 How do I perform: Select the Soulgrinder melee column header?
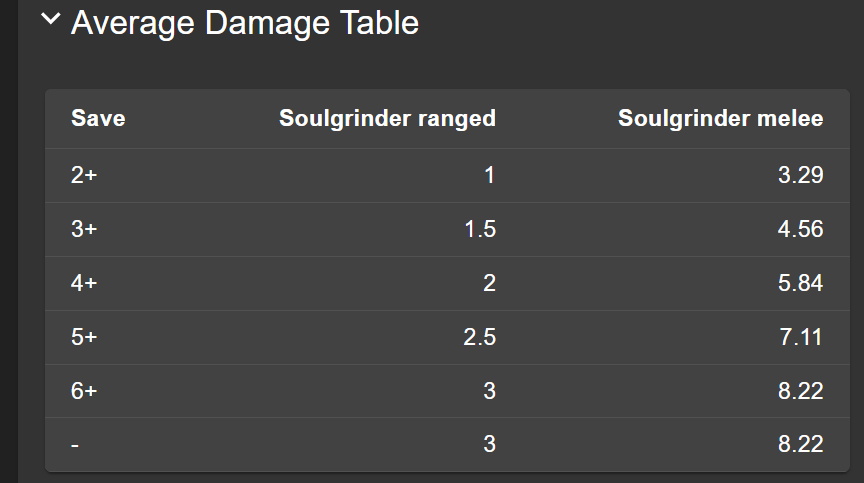pyautogui.click(x=720, y=119)
